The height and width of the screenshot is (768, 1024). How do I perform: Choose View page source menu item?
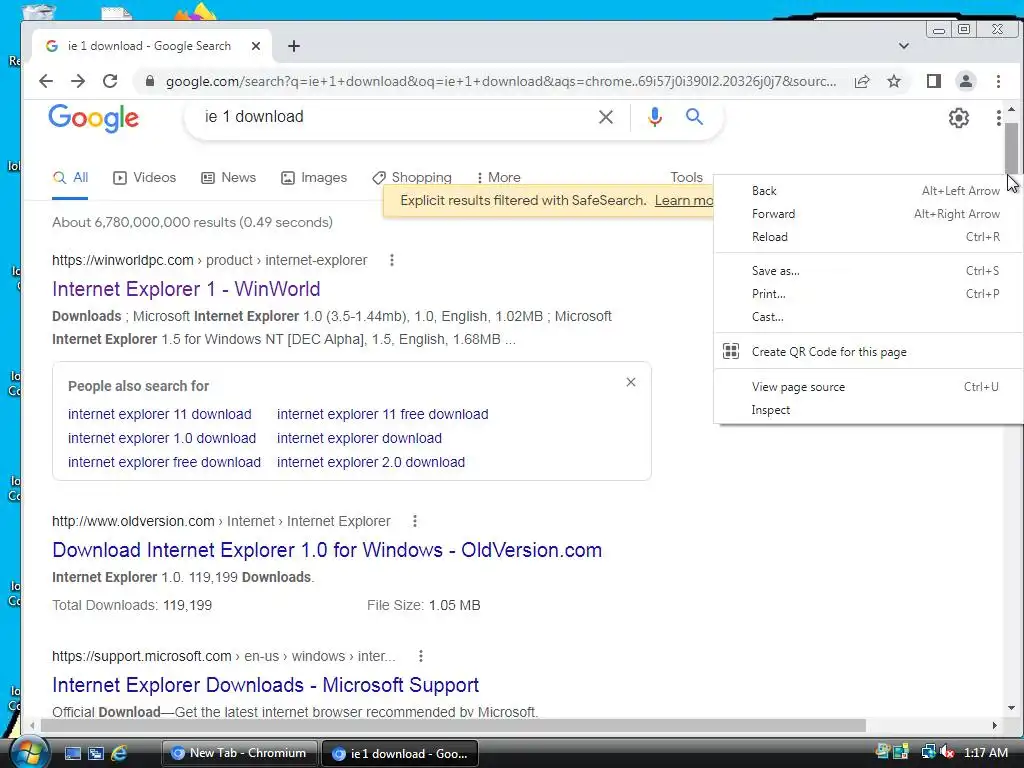click(x=869, y=387)
